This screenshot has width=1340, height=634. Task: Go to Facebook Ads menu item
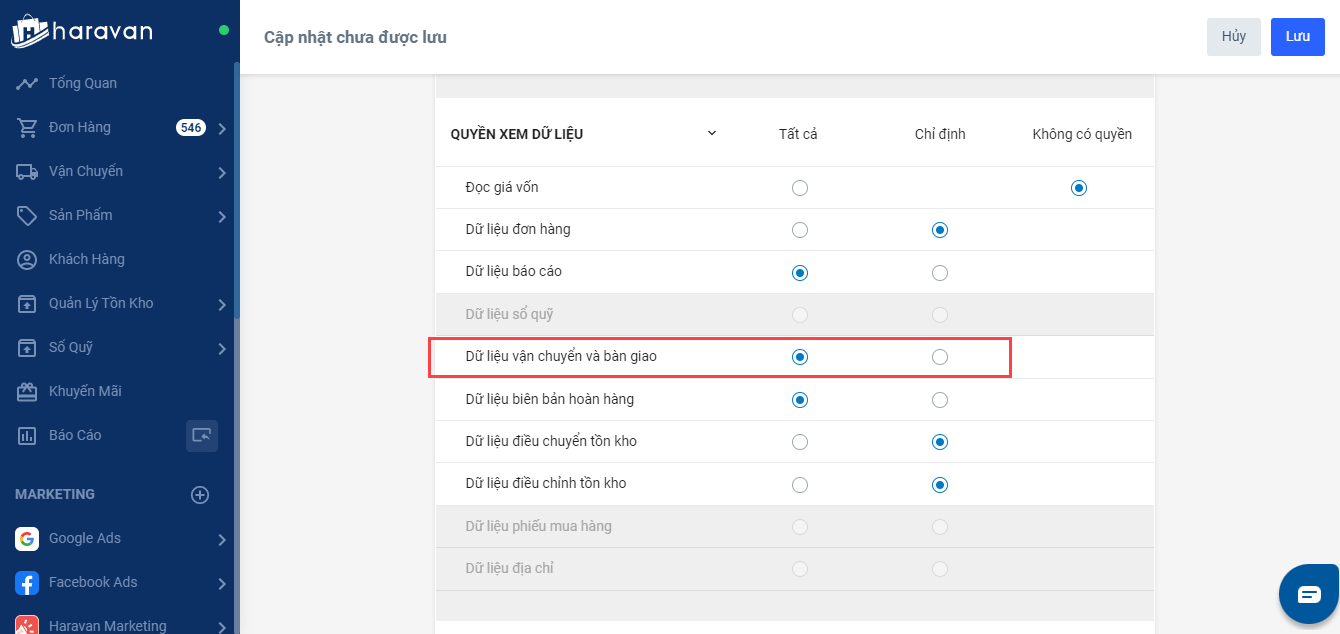[x=93, y=582]
